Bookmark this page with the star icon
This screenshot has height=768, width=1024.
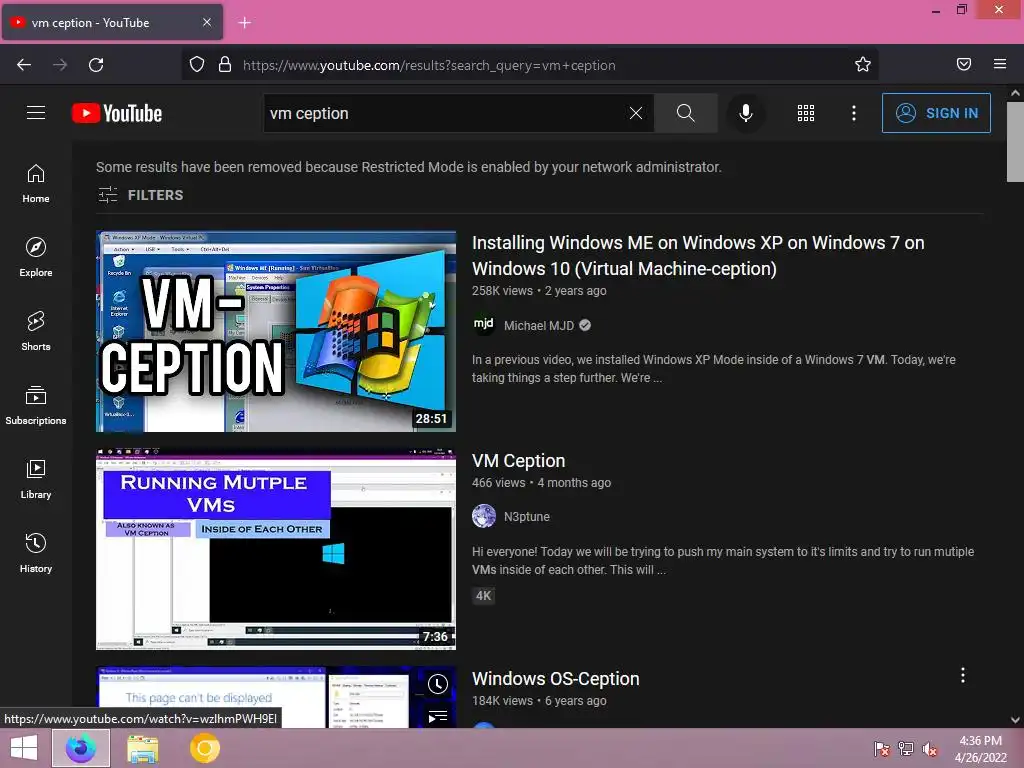tap(863, 65)
